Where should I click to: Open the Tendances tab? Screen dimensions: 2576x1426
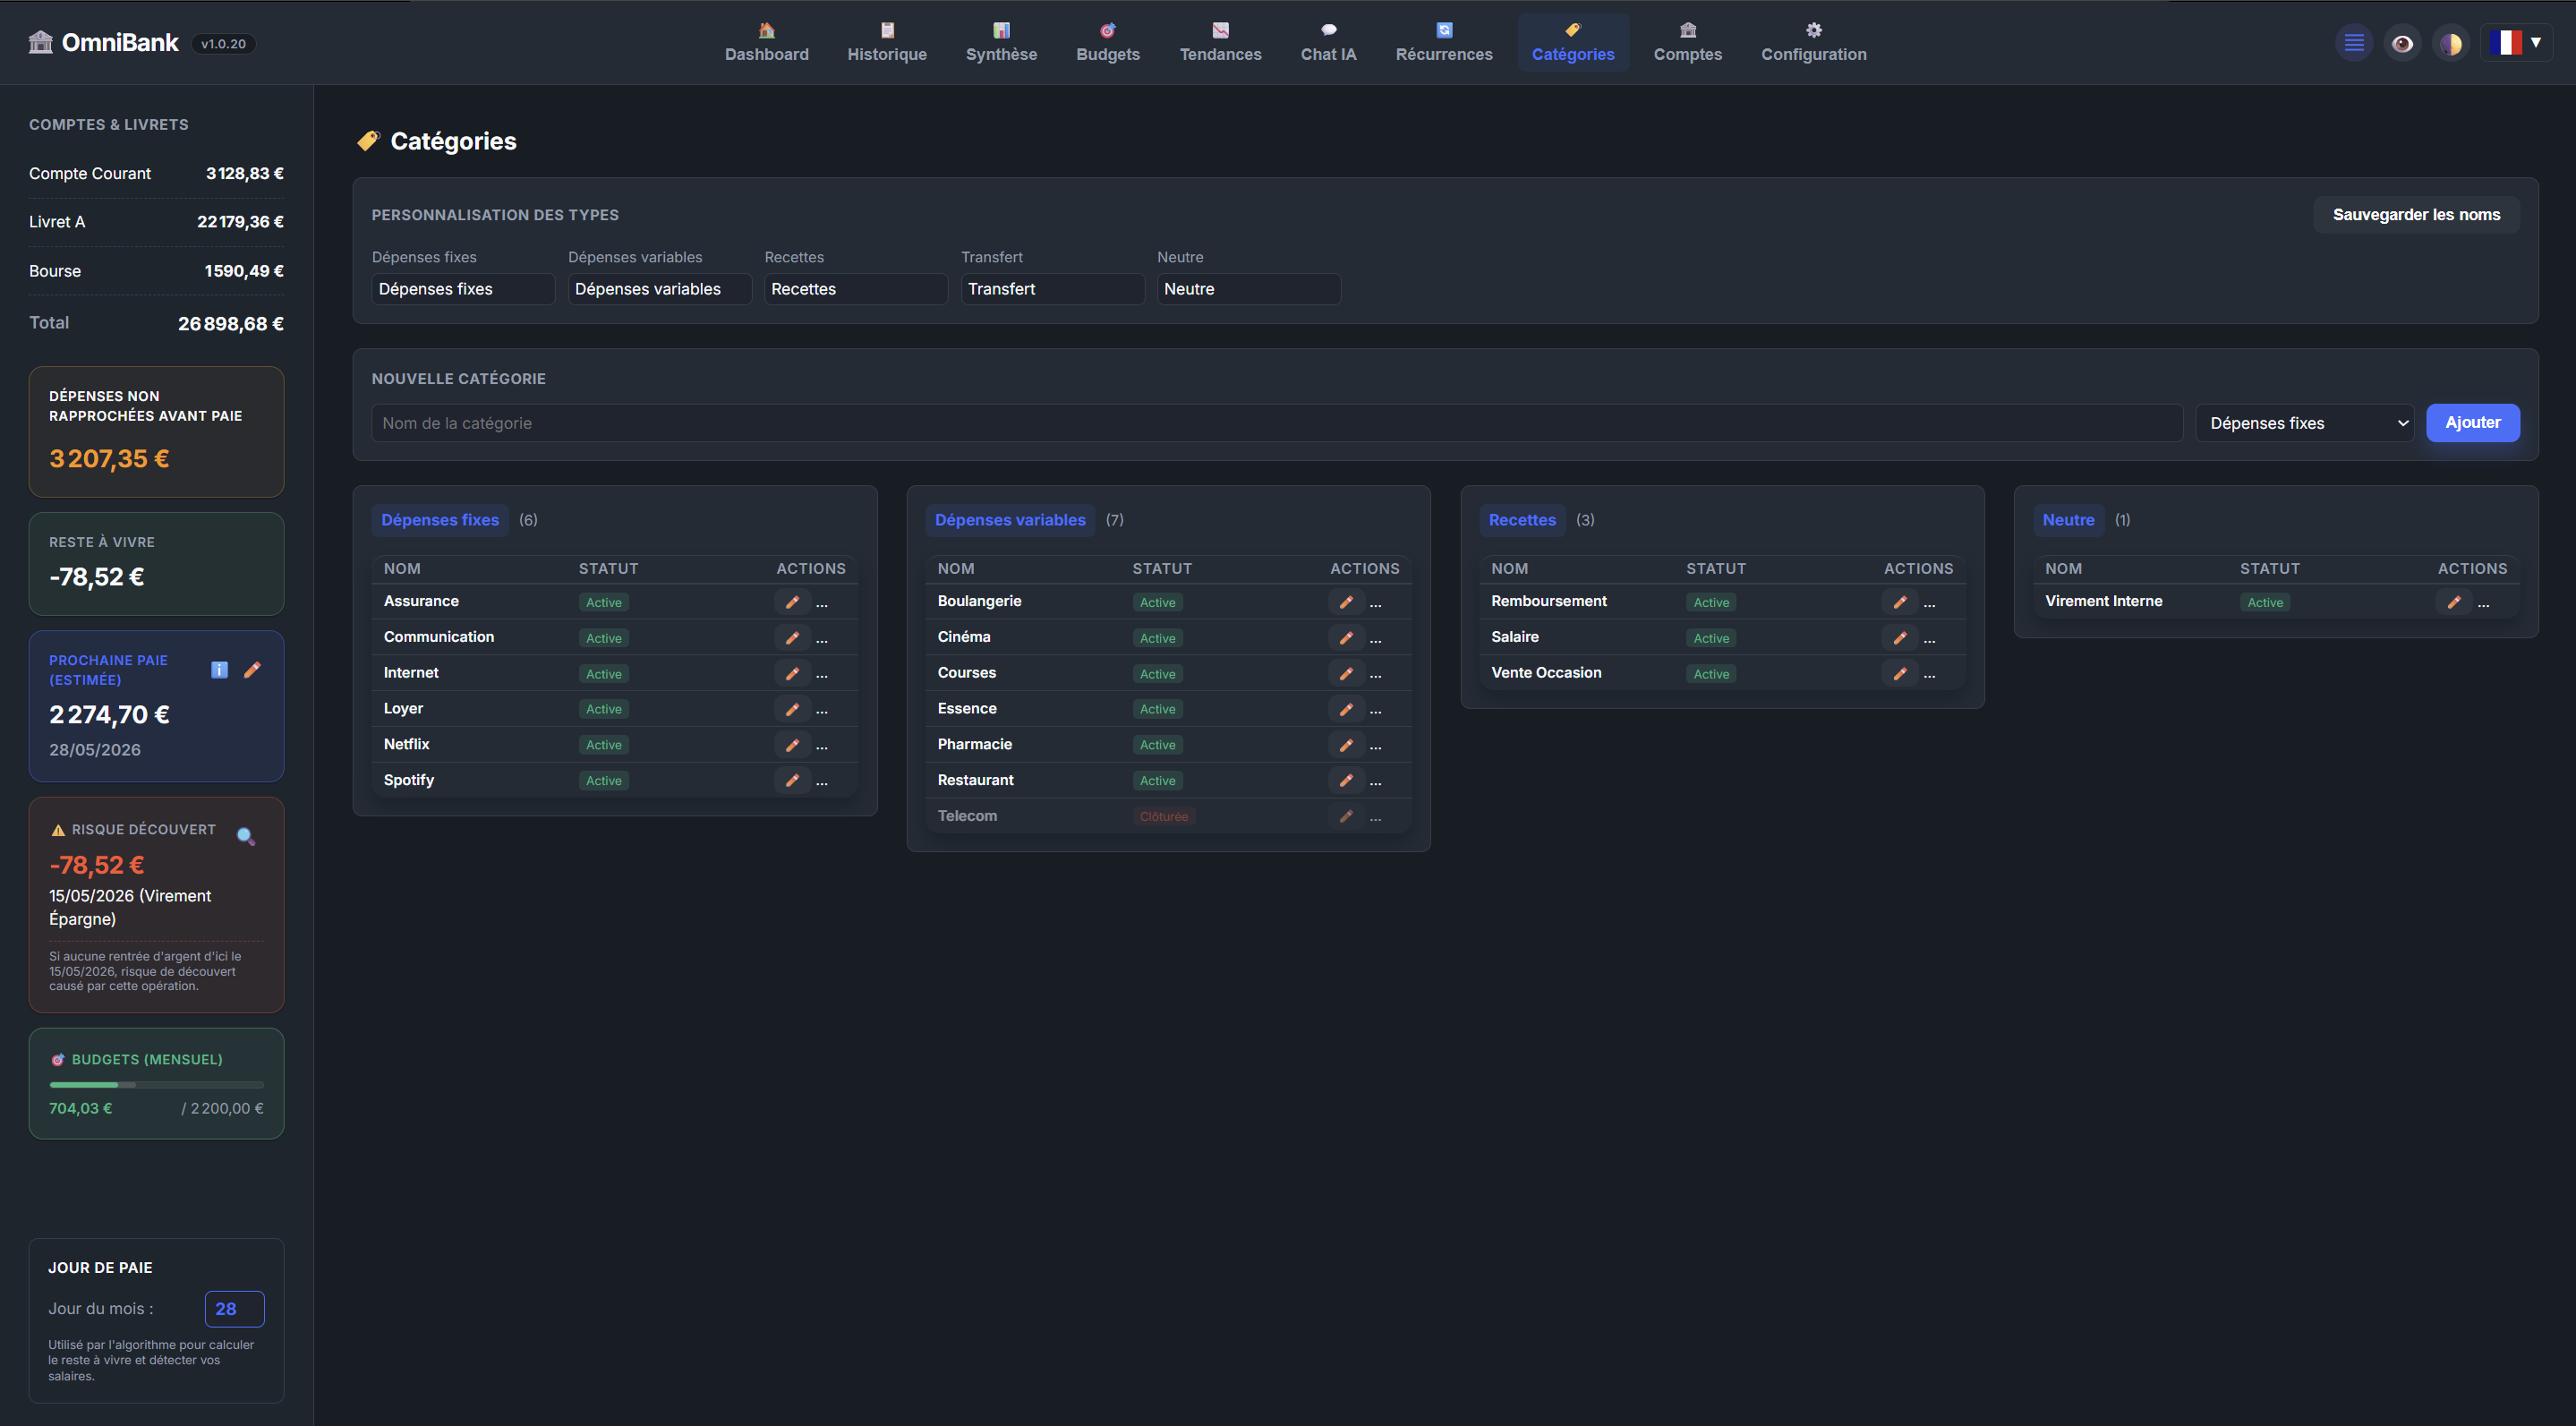point(1220,43)
